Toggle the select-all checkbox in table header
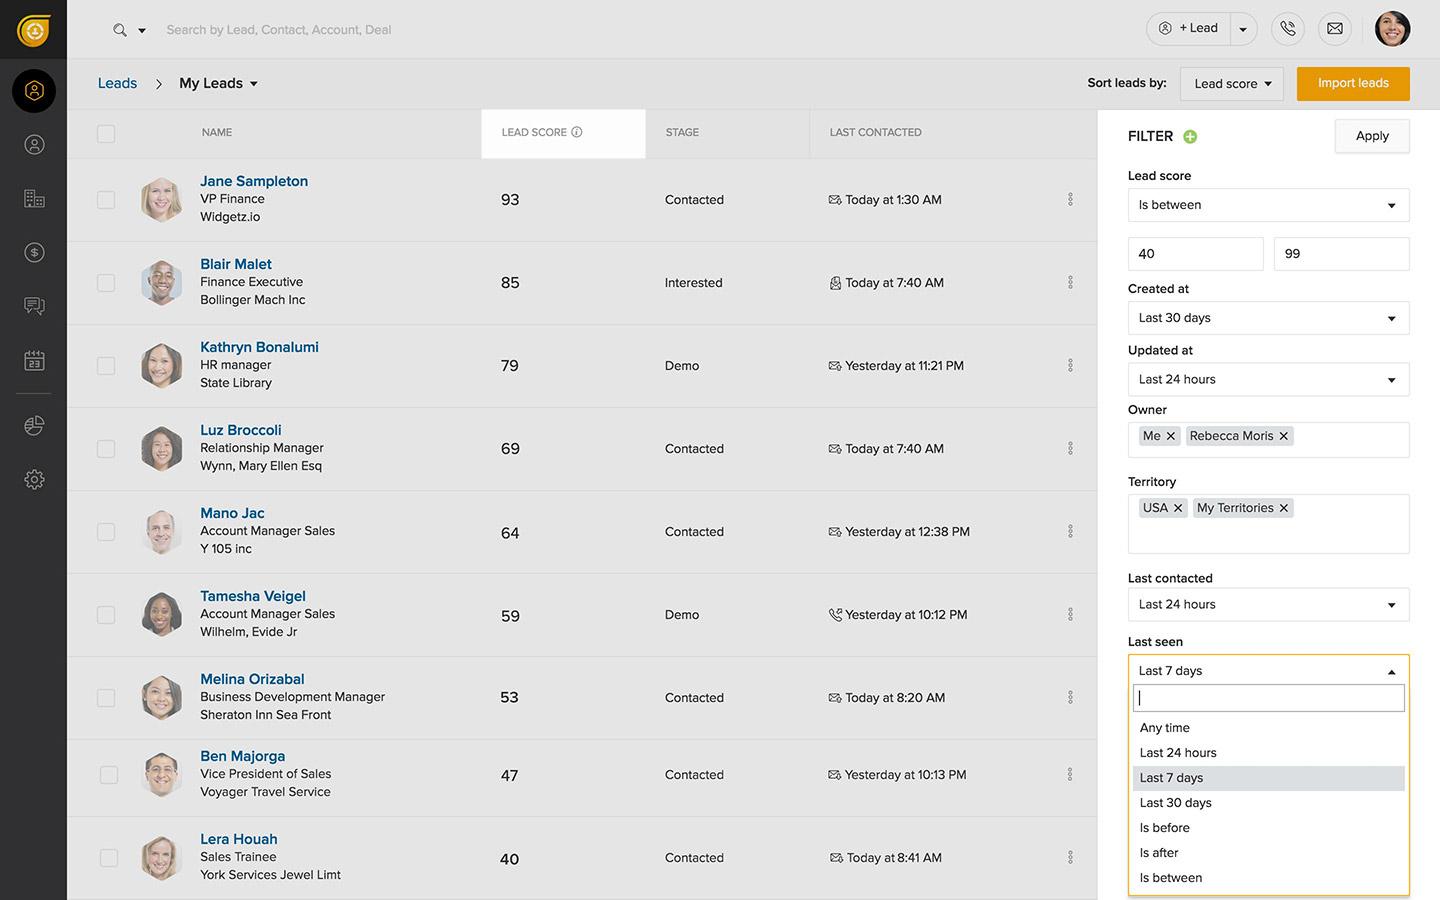 tap(106, 133)
